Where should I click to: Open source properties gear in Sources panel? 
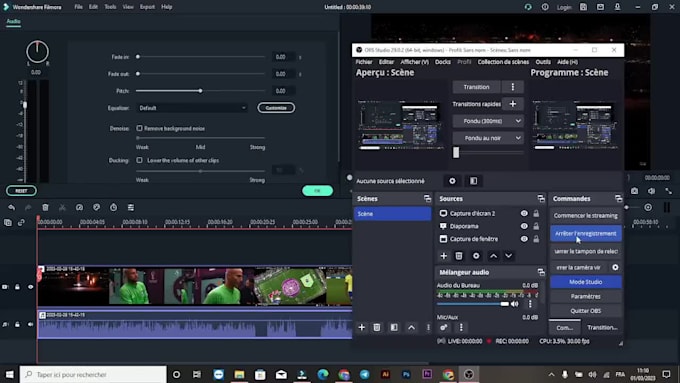tap(476, 256)
